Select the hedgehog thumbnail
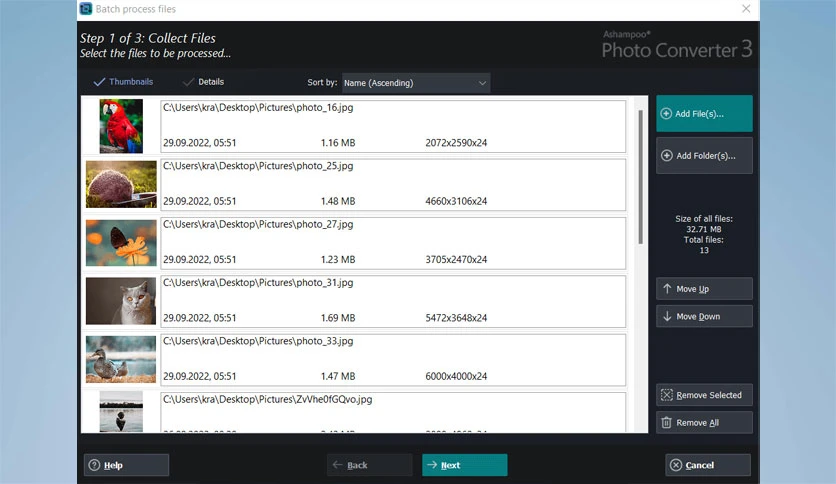 click(121, 184)
